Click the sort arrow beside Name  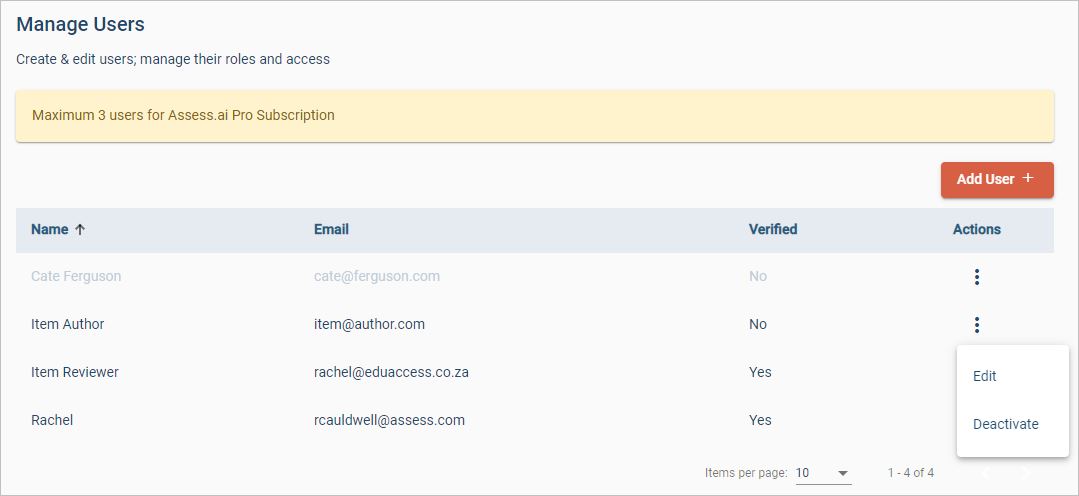[80, 230]
